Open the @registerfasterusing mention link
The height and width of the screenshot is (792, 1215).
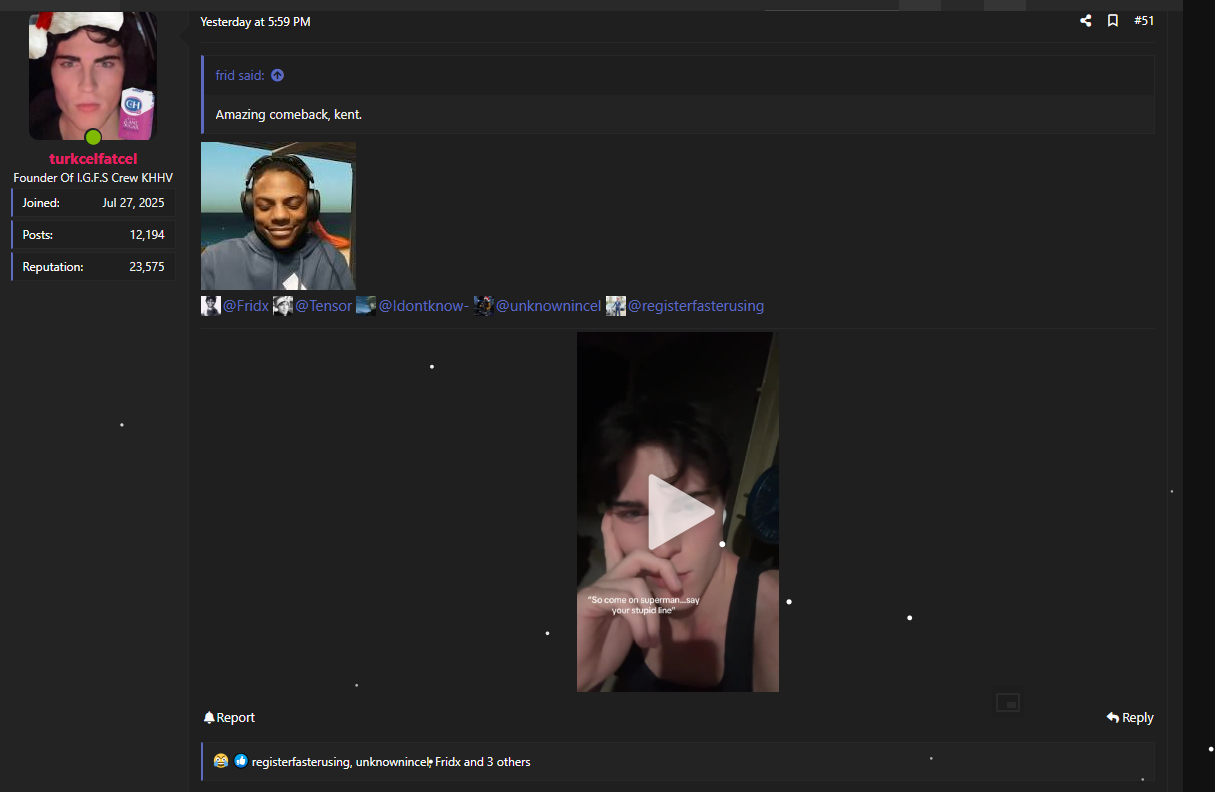[695, 306]
